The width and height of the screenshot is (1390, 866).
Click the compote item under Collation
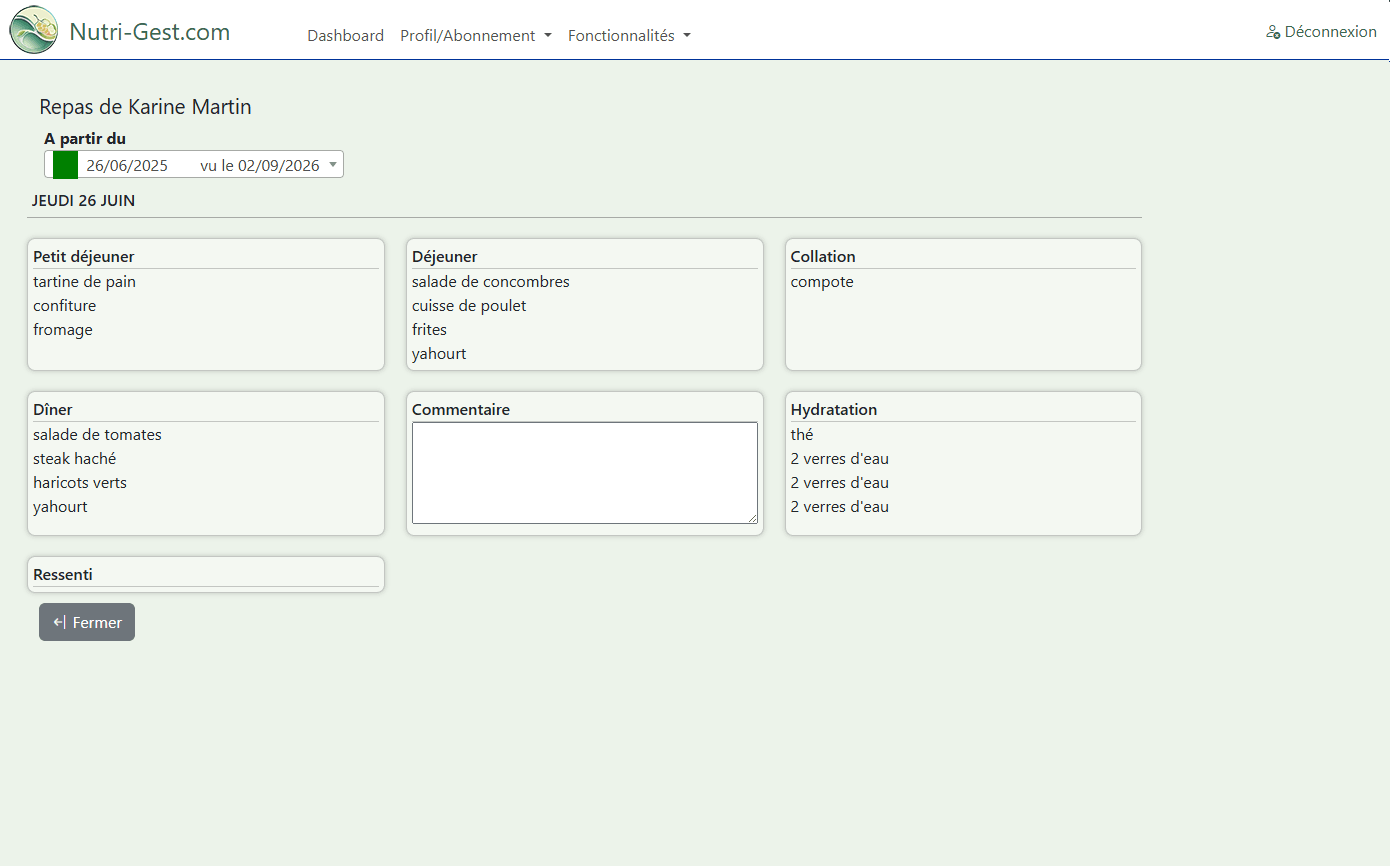point(822,282)
